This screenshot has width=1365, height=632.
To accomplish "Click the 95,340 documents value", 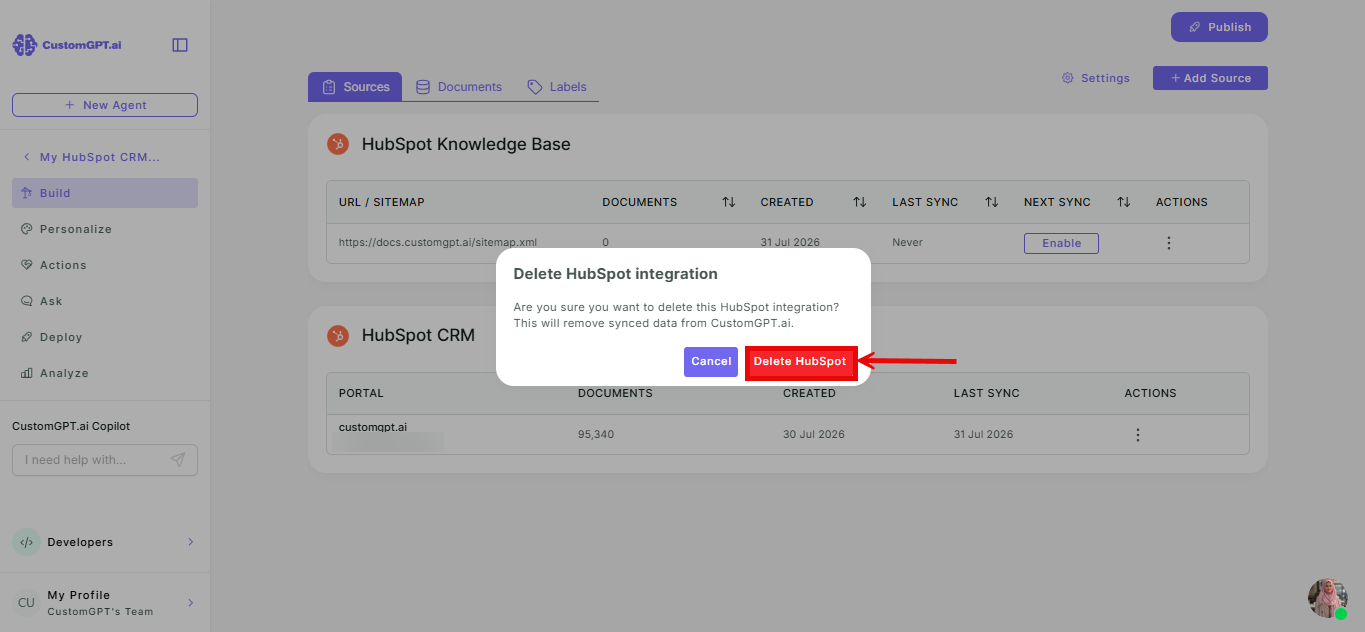I will [x=596, y=435].
